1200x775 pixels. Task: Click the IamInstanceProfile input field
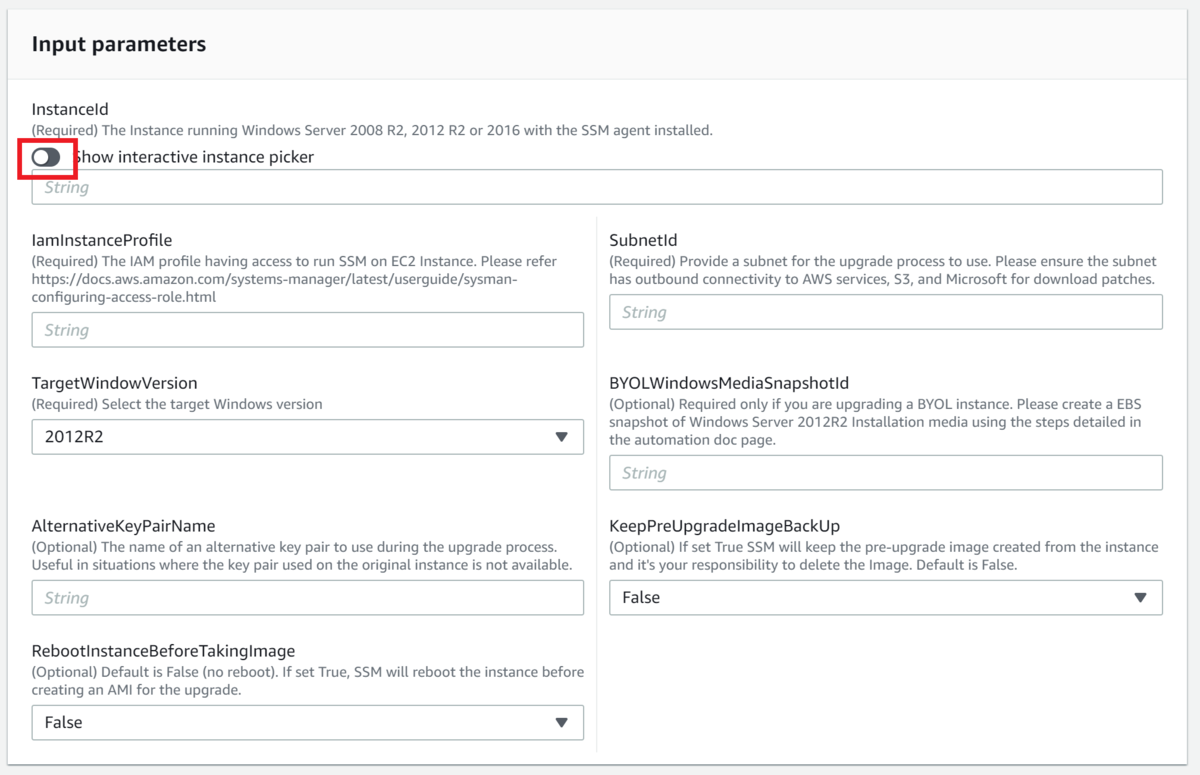(308, 330)
